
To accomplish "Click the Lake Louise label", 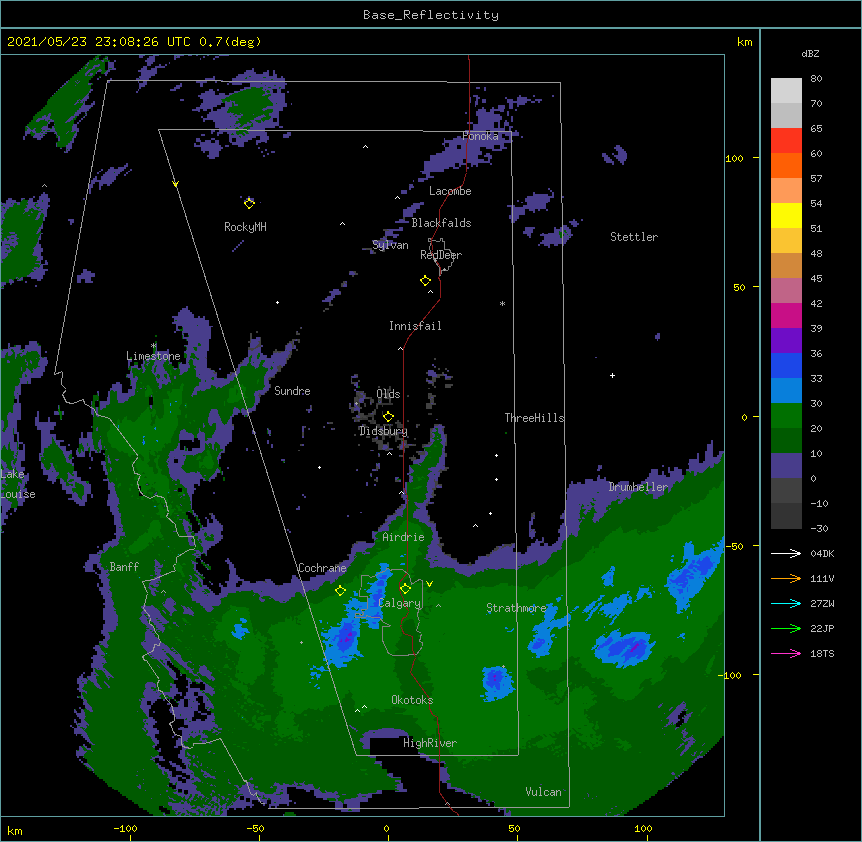I will [18, 484].
